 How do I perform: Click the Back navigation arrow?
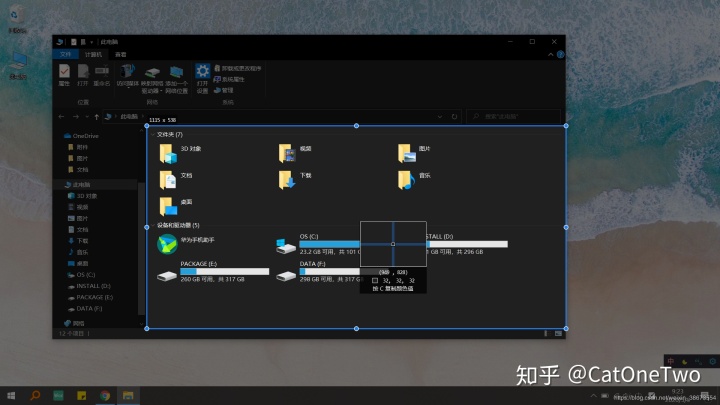[62, 117]
